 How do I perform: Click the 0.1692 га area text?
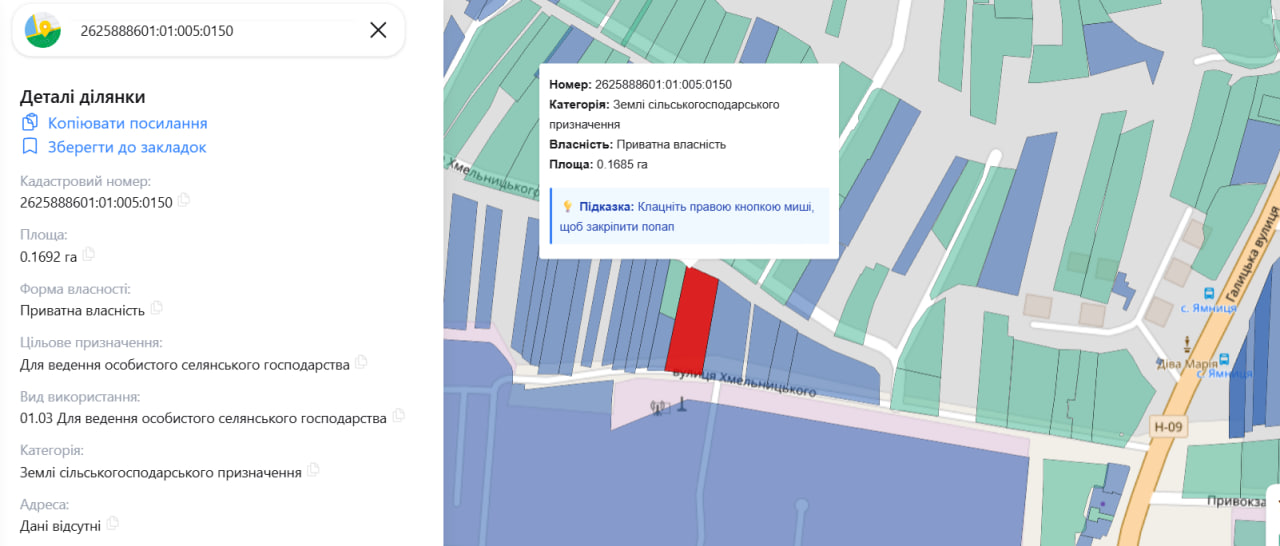[48, 256]
